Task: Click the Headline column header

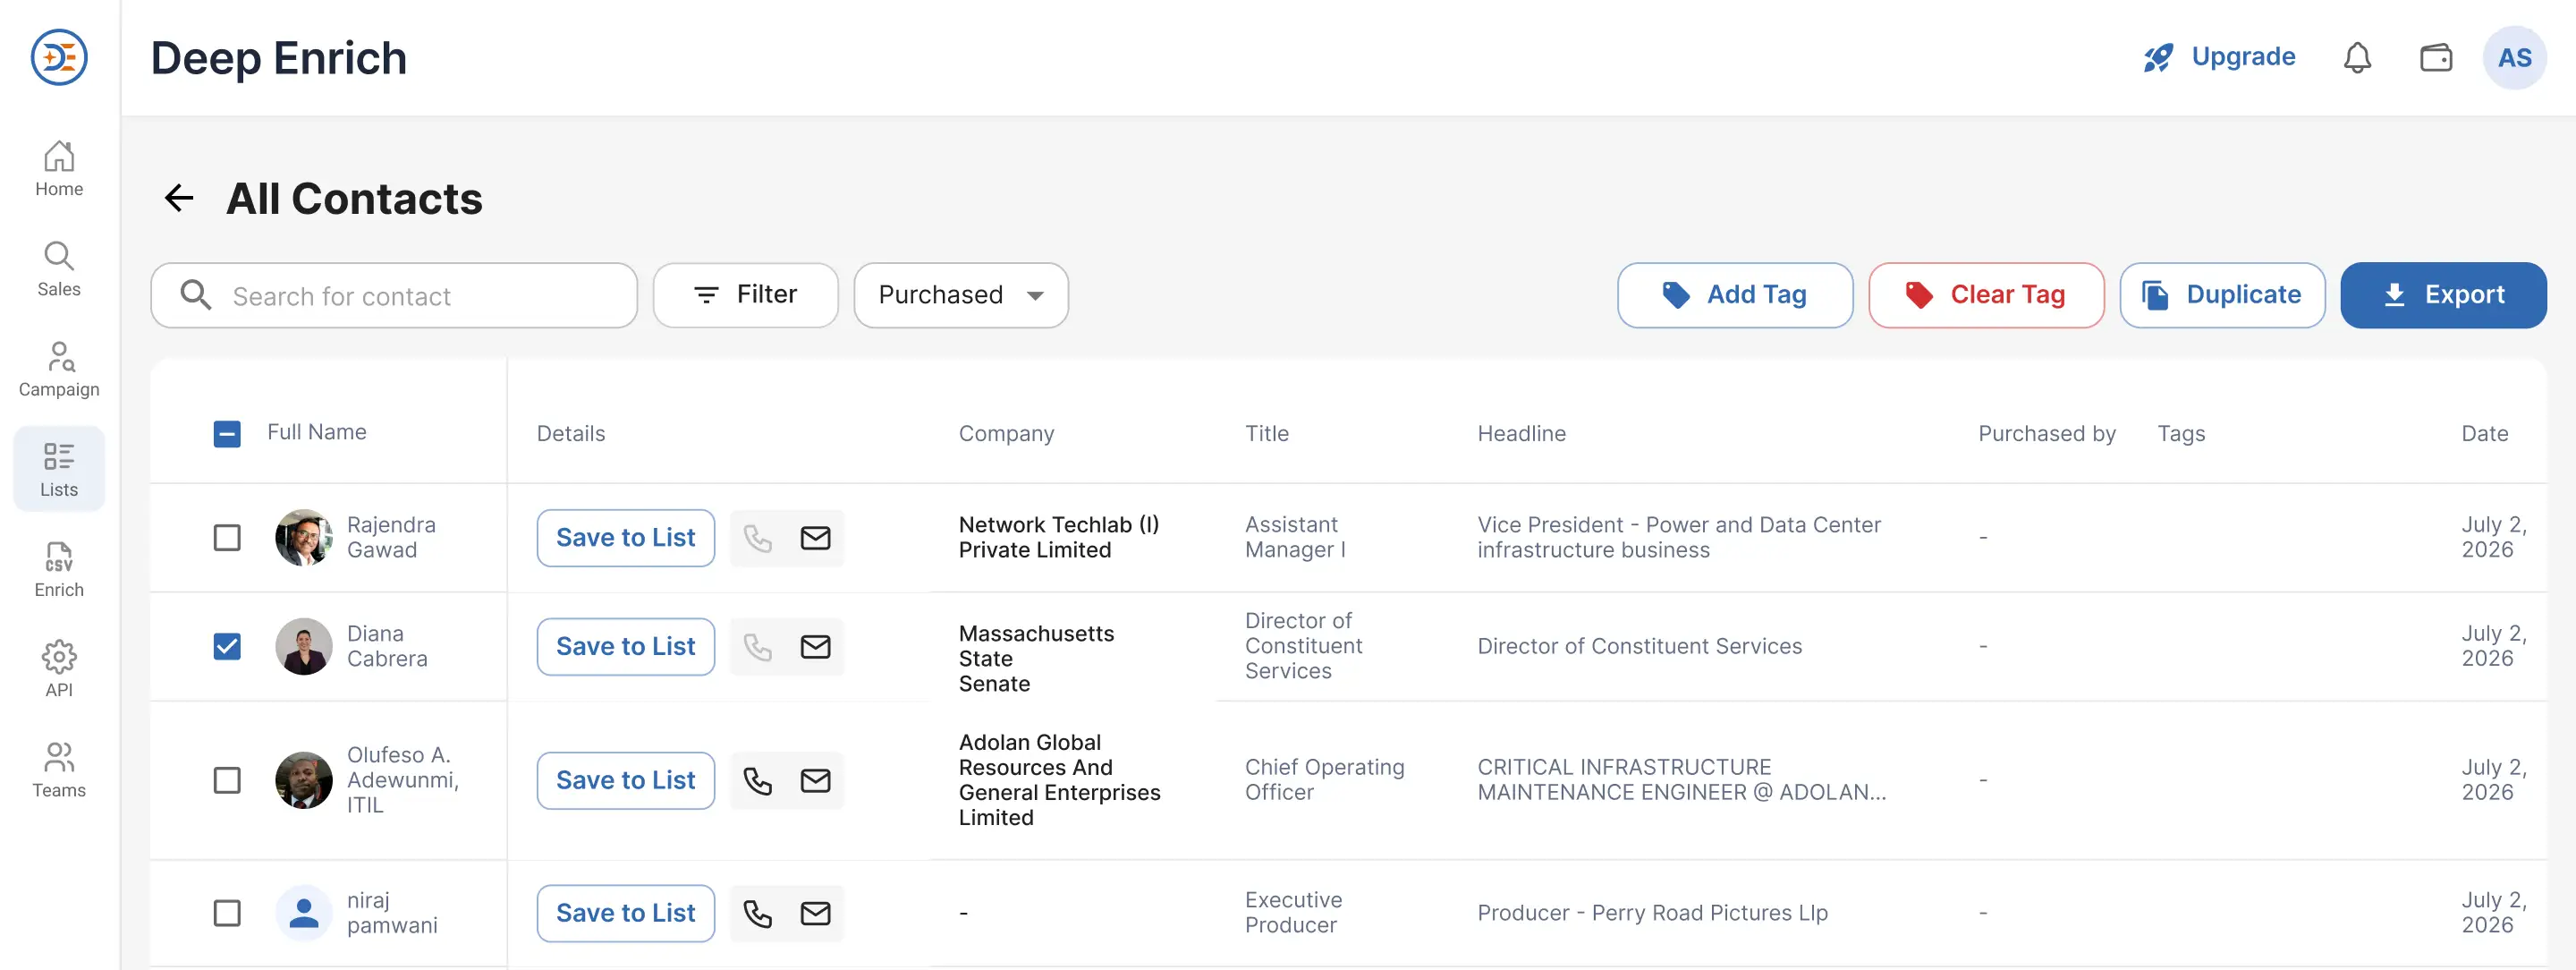Action: pyautogui.click(x=1522, y=434)
